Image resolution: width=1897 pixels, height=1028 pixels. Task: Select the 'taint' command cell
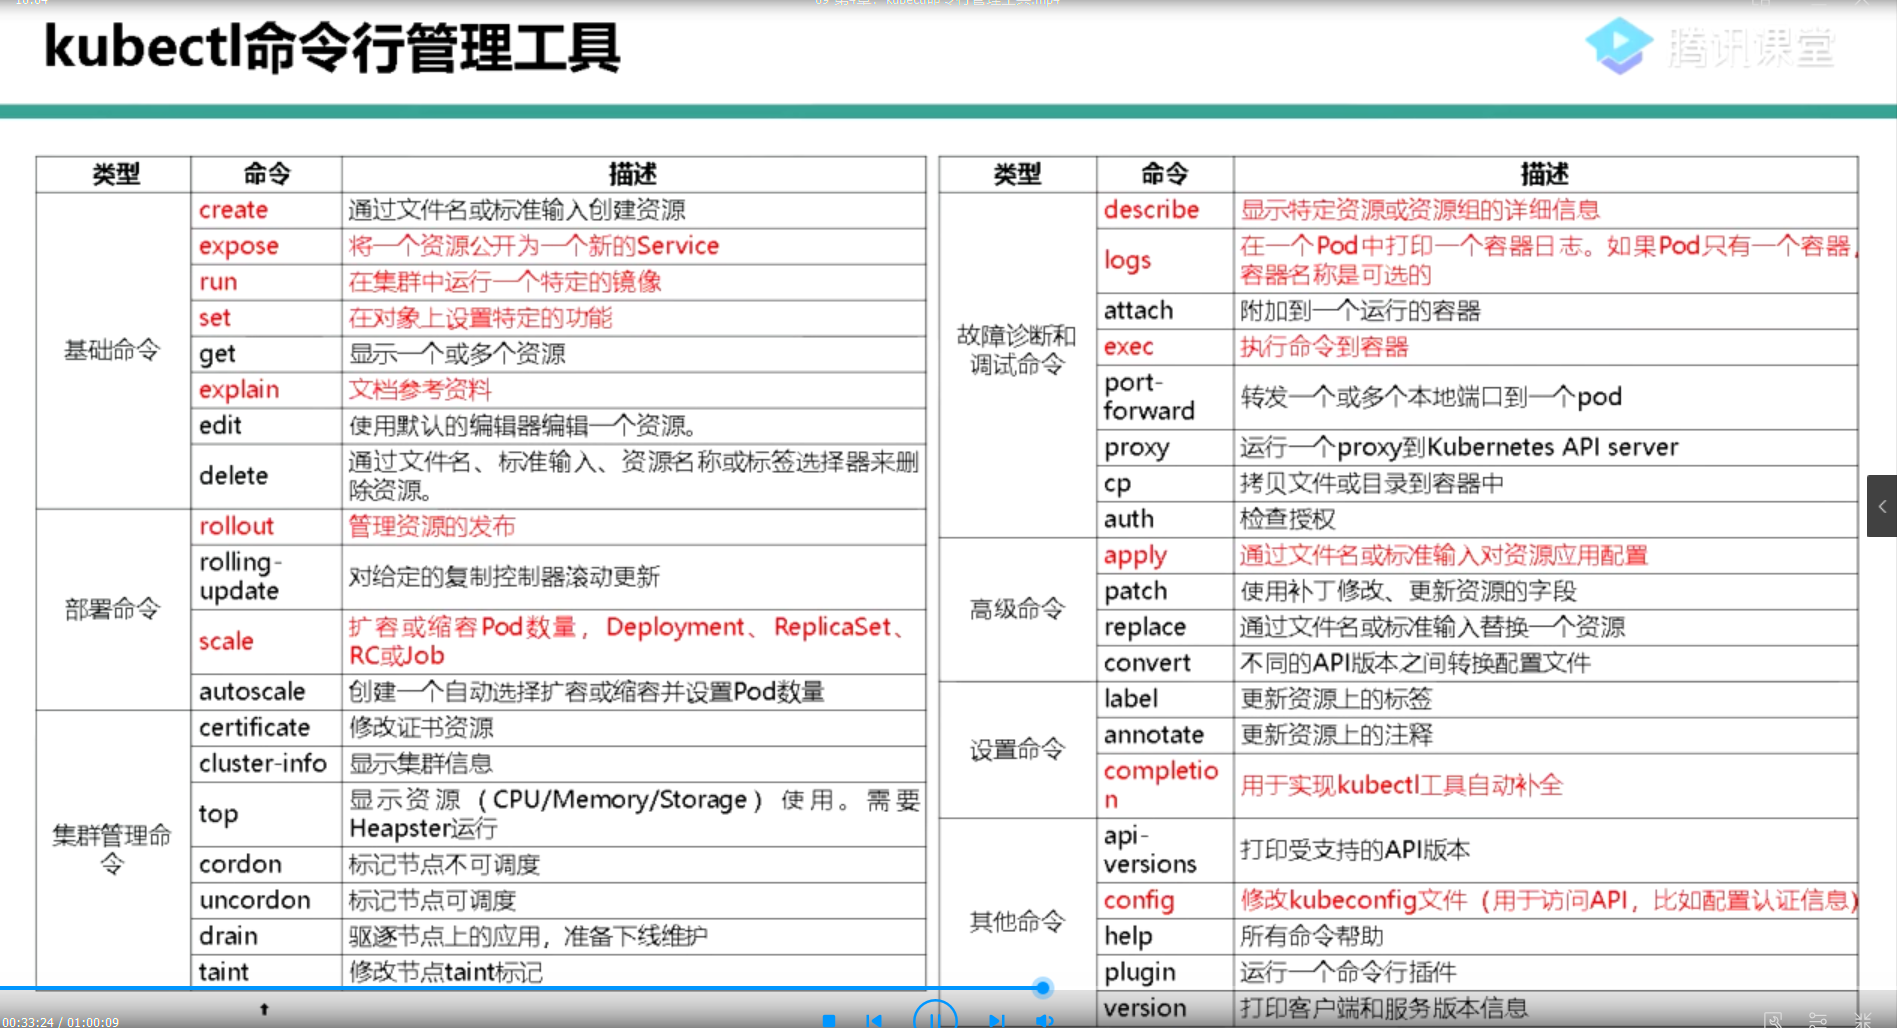point(266,971)
